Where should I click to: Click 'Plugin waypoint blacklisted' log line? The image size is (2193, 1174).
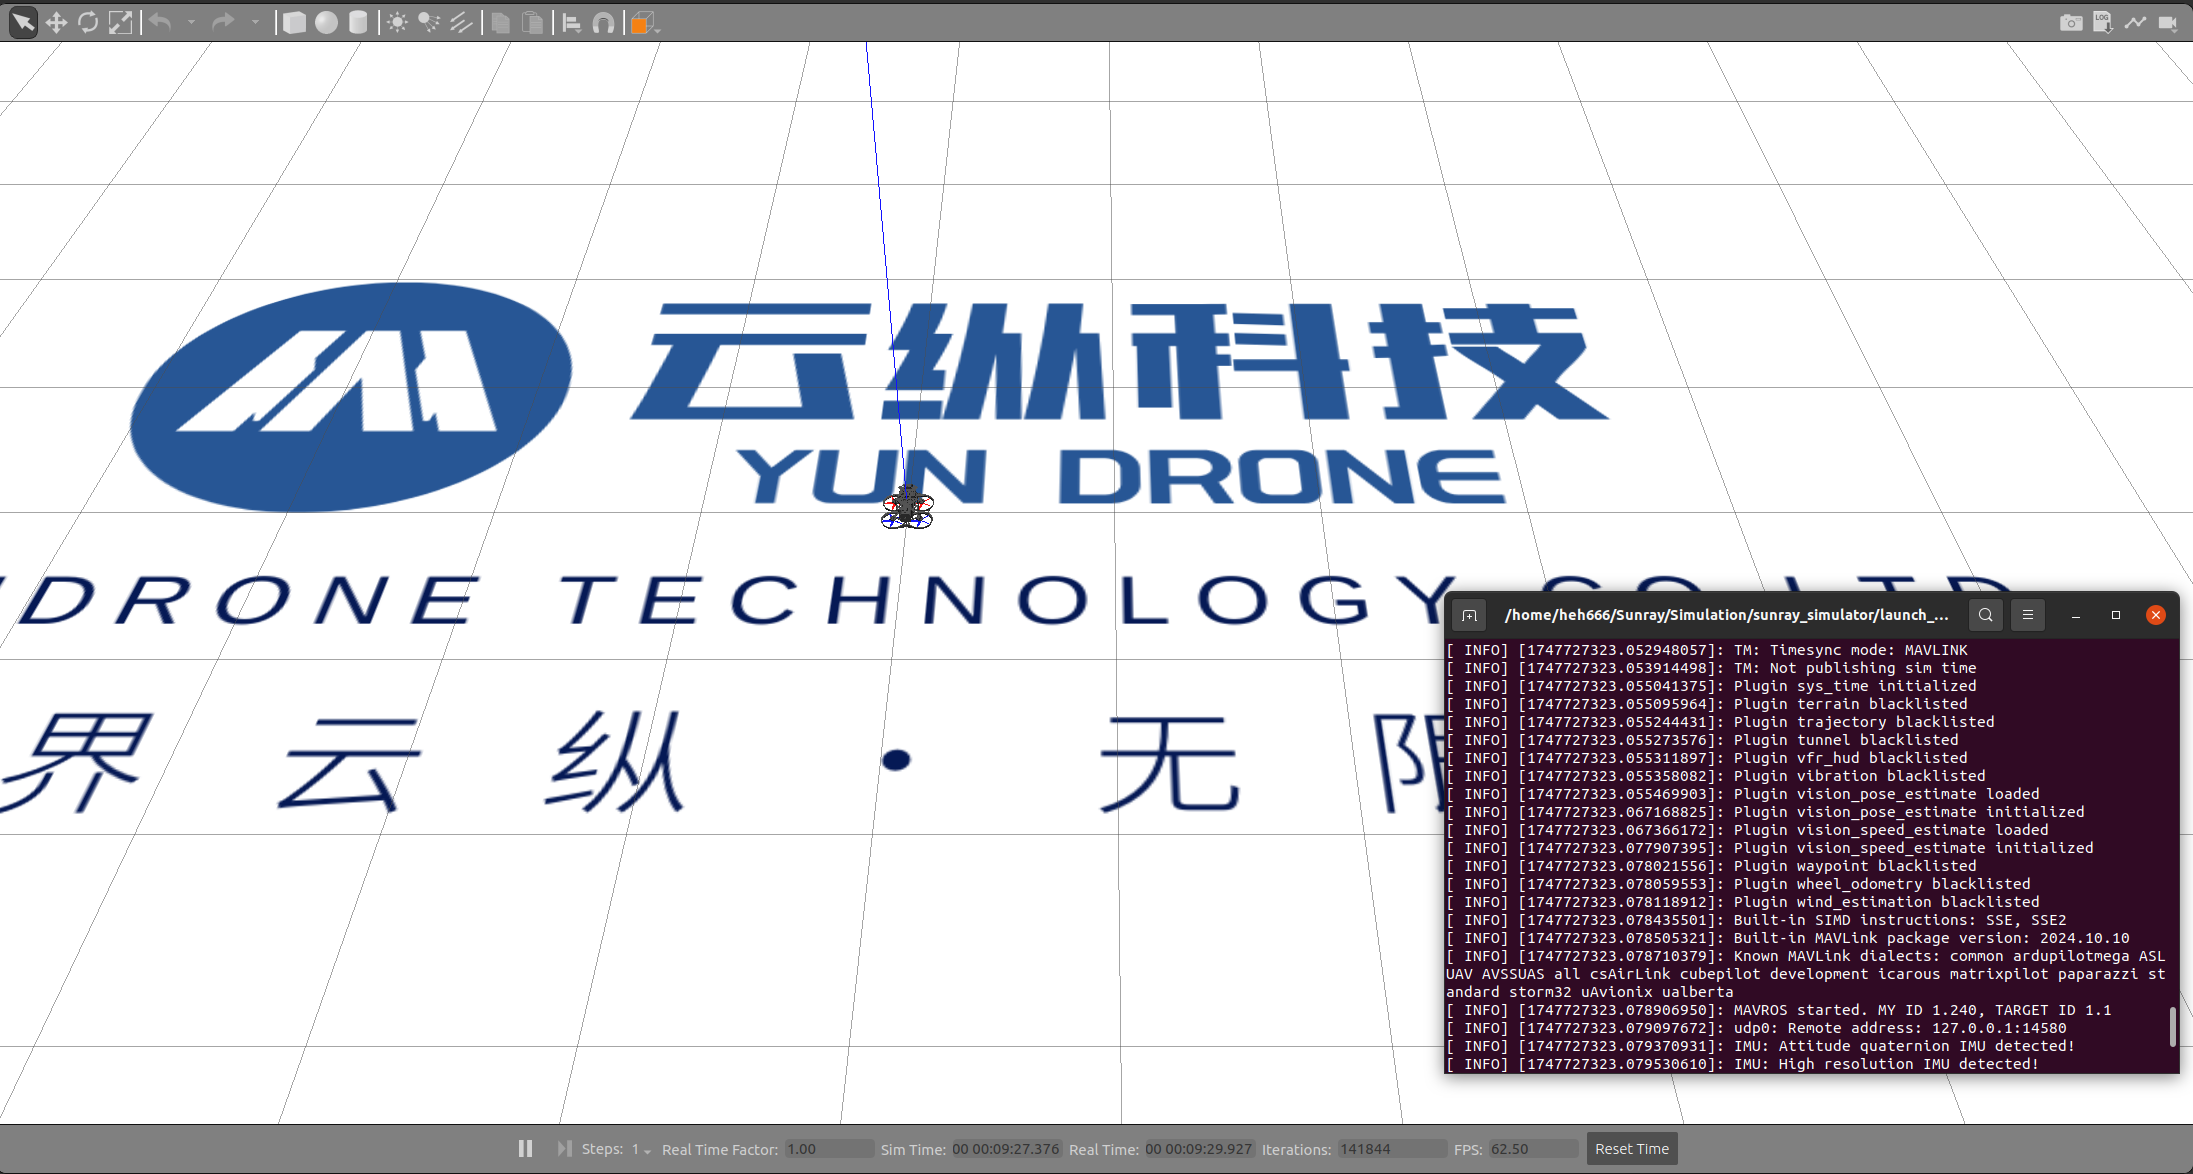(1711, 866)
